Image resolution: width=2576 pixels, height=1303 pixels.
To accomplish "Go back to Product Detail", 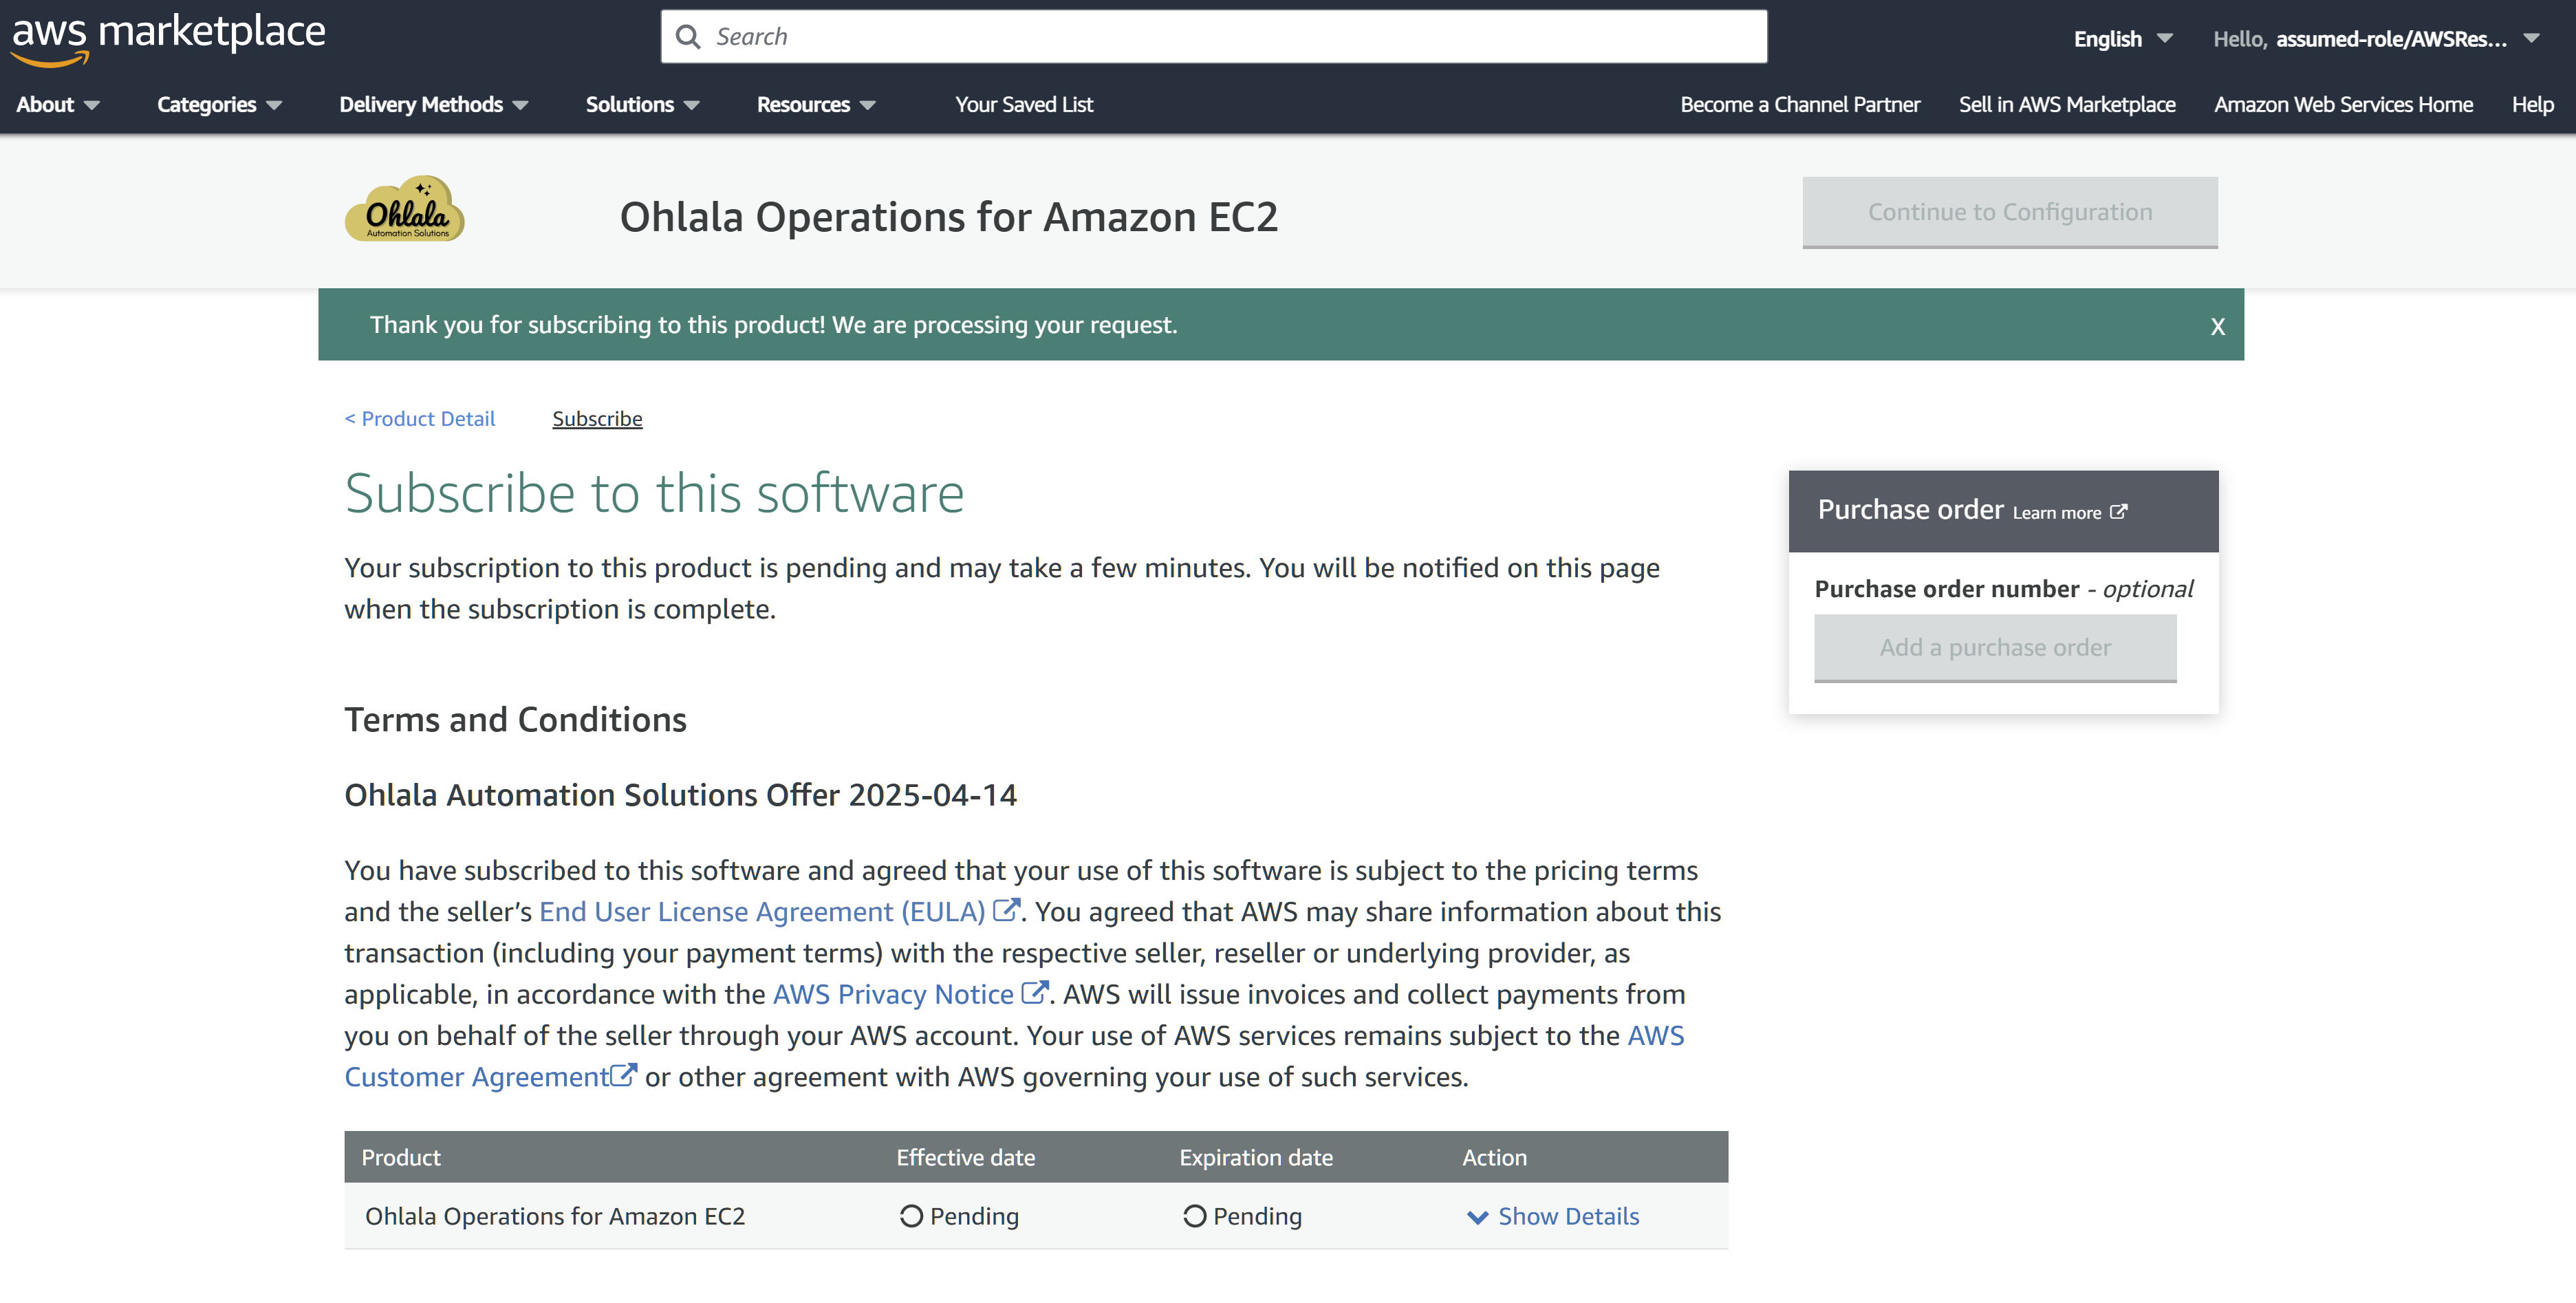I will [x=420, y=418].
